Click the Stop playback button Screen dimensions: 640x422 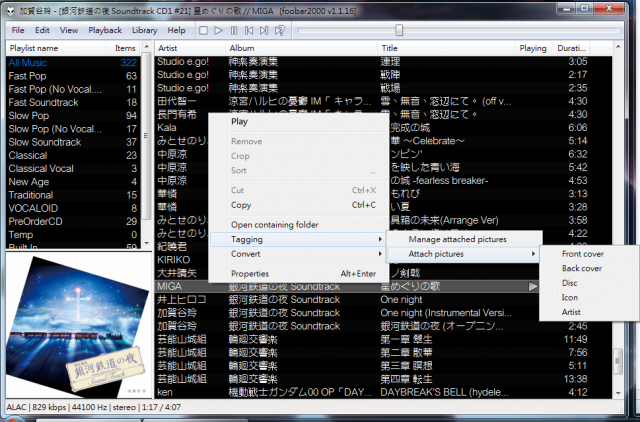[203, 31]
